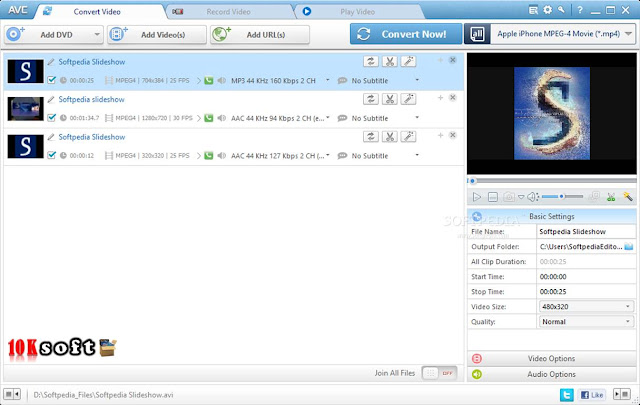Screen dimensions: 640x405
Task: Click the plus icon on the 1280x720 video row
Action: click(440, 98)
